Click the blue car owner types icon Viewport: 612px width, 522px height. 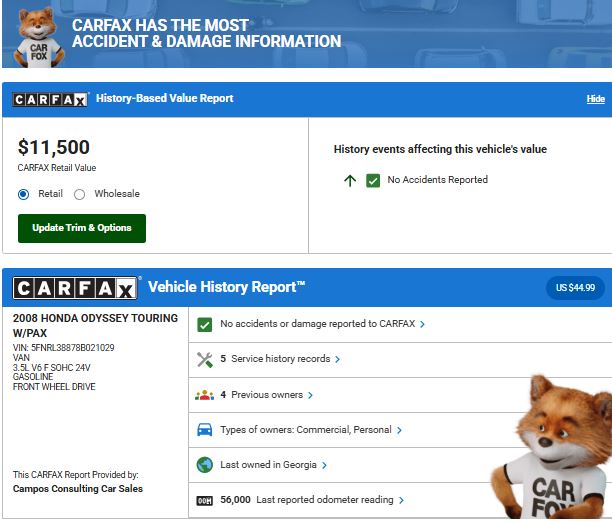(205, 430)
